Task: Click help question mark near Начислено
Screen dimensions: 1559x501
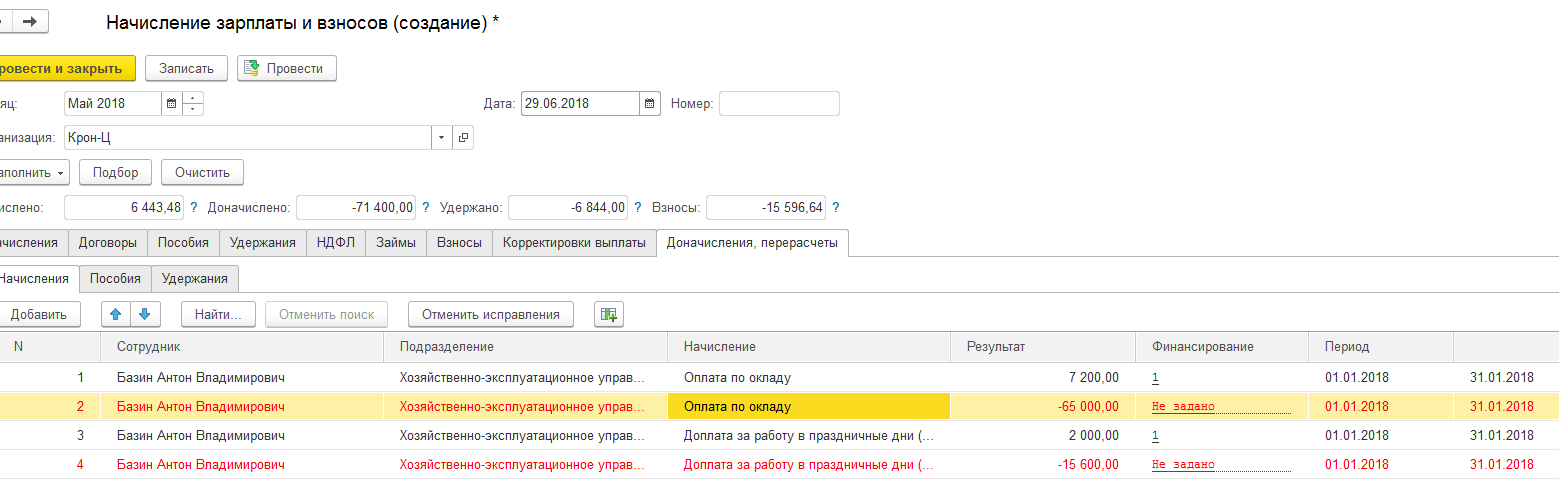Action: click(x=193, y=208)
